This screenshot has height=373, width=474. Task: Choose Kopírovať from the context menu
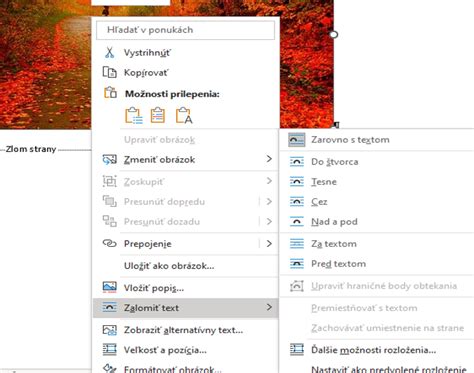click(146, 73)
